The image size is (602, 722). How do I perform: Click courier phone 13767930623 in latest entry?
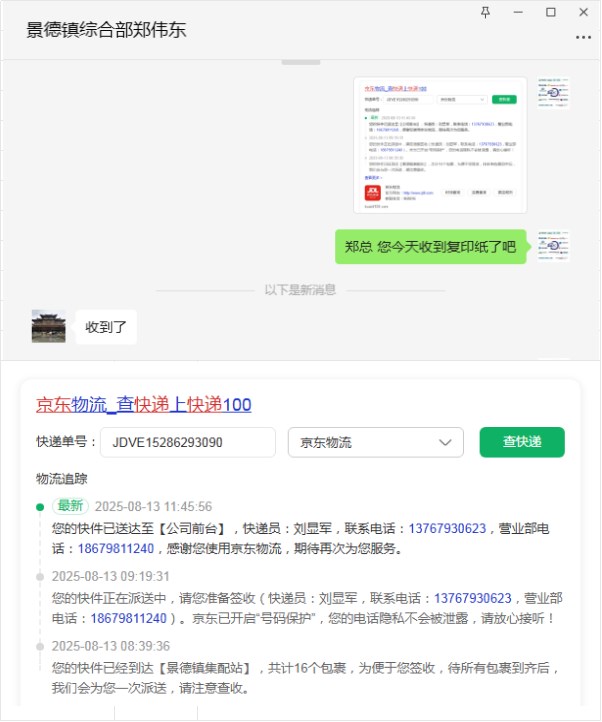click(x=447, y=529)
